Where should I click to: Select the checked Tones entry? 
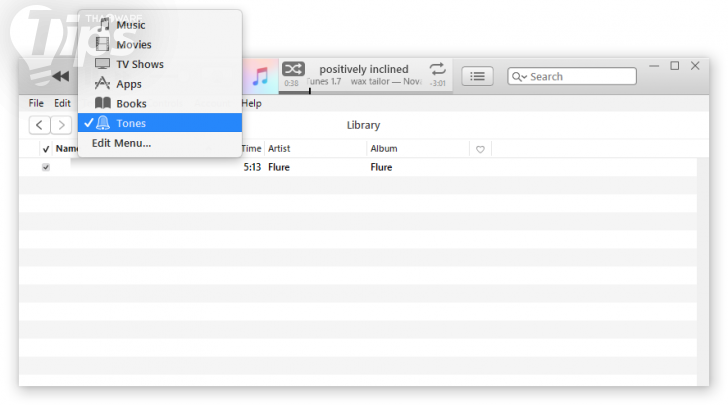pyautogui.click(x=160, y=123)
